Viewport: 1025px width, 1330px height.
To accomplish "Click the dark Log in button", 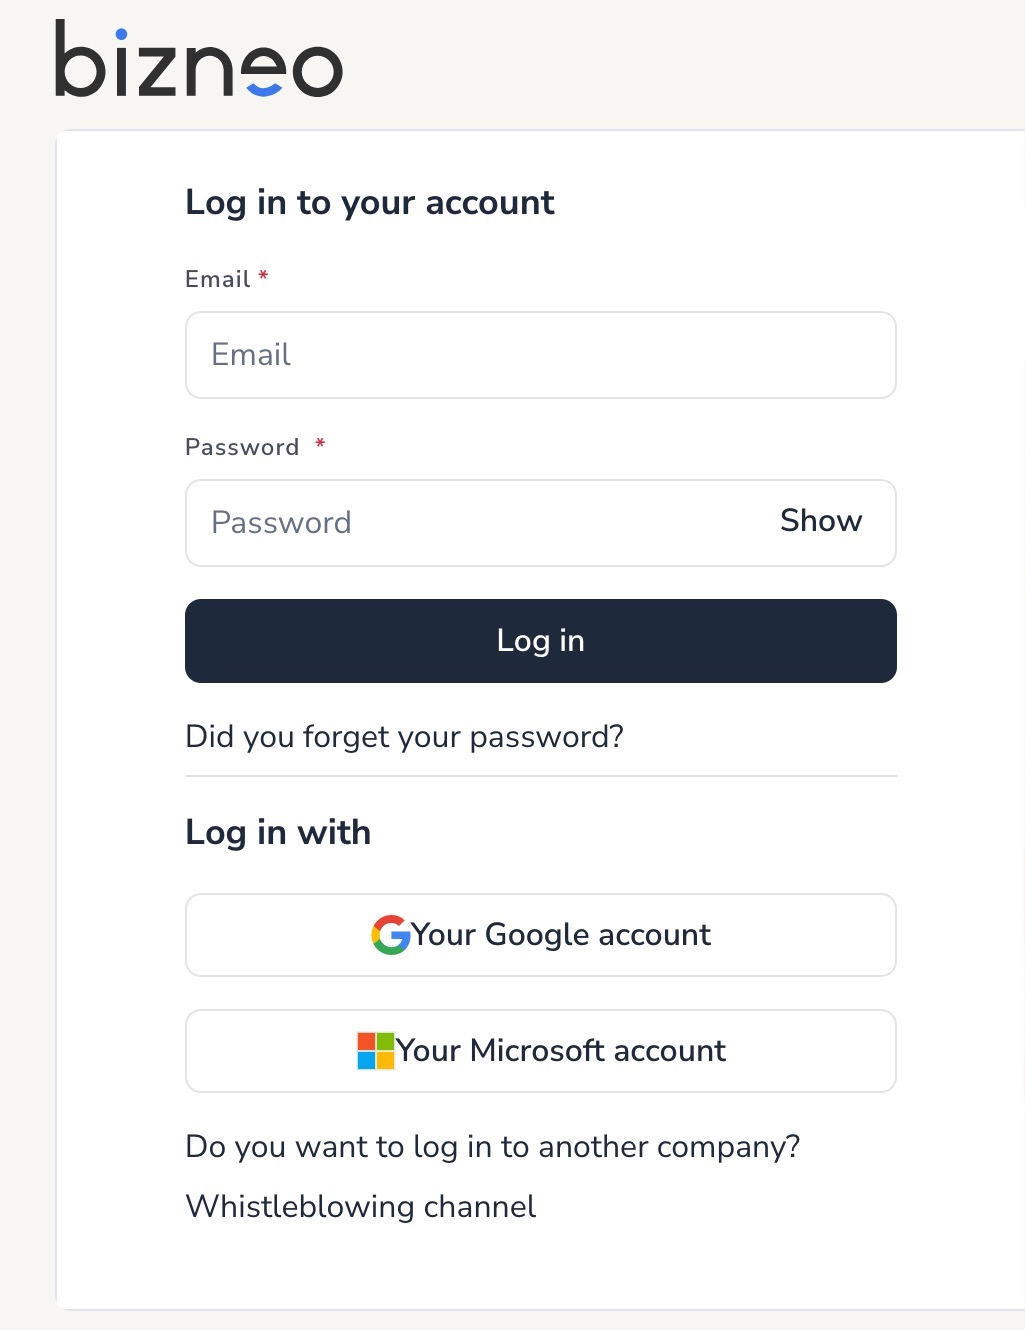I will coord(541,641).
